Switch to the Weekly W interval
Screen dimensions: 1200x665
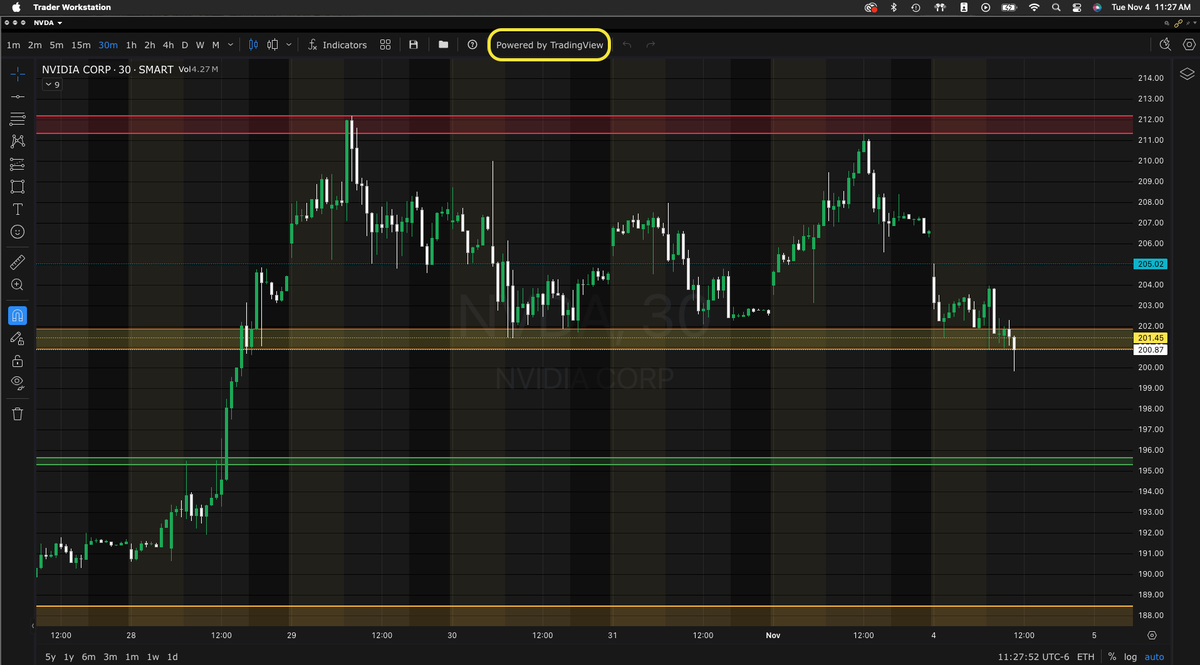(x=200, y=45)
